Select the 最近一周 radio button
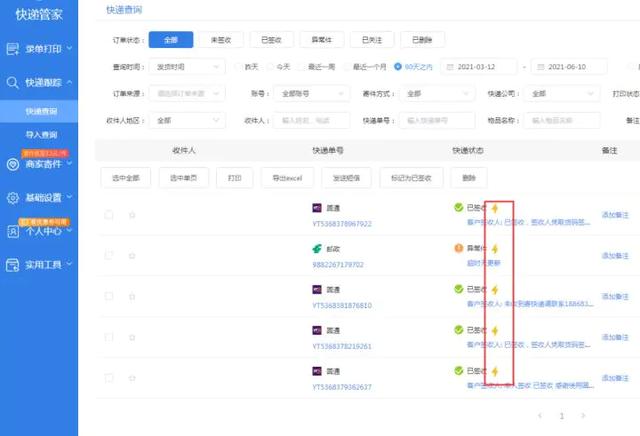The image size is (640, 436). (302, 67)
